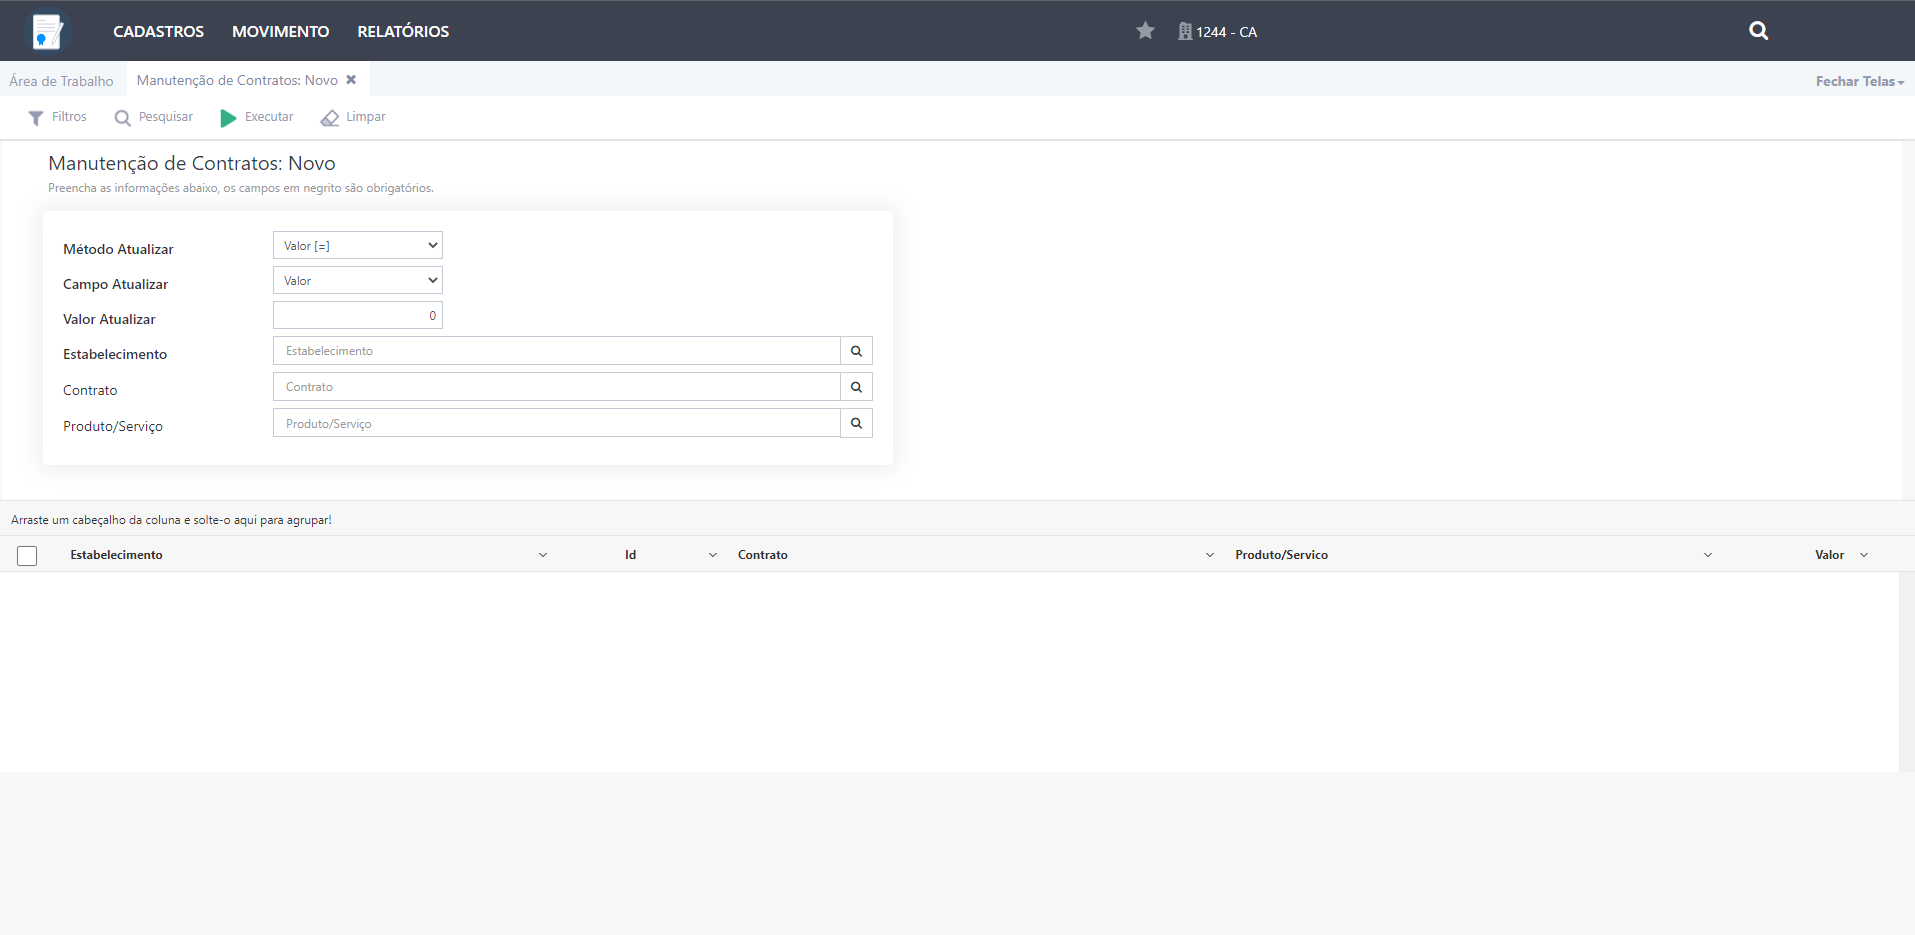Open the MOVIMENTO menu
The height and width of the screenshot is (935, 1915).
280,32
